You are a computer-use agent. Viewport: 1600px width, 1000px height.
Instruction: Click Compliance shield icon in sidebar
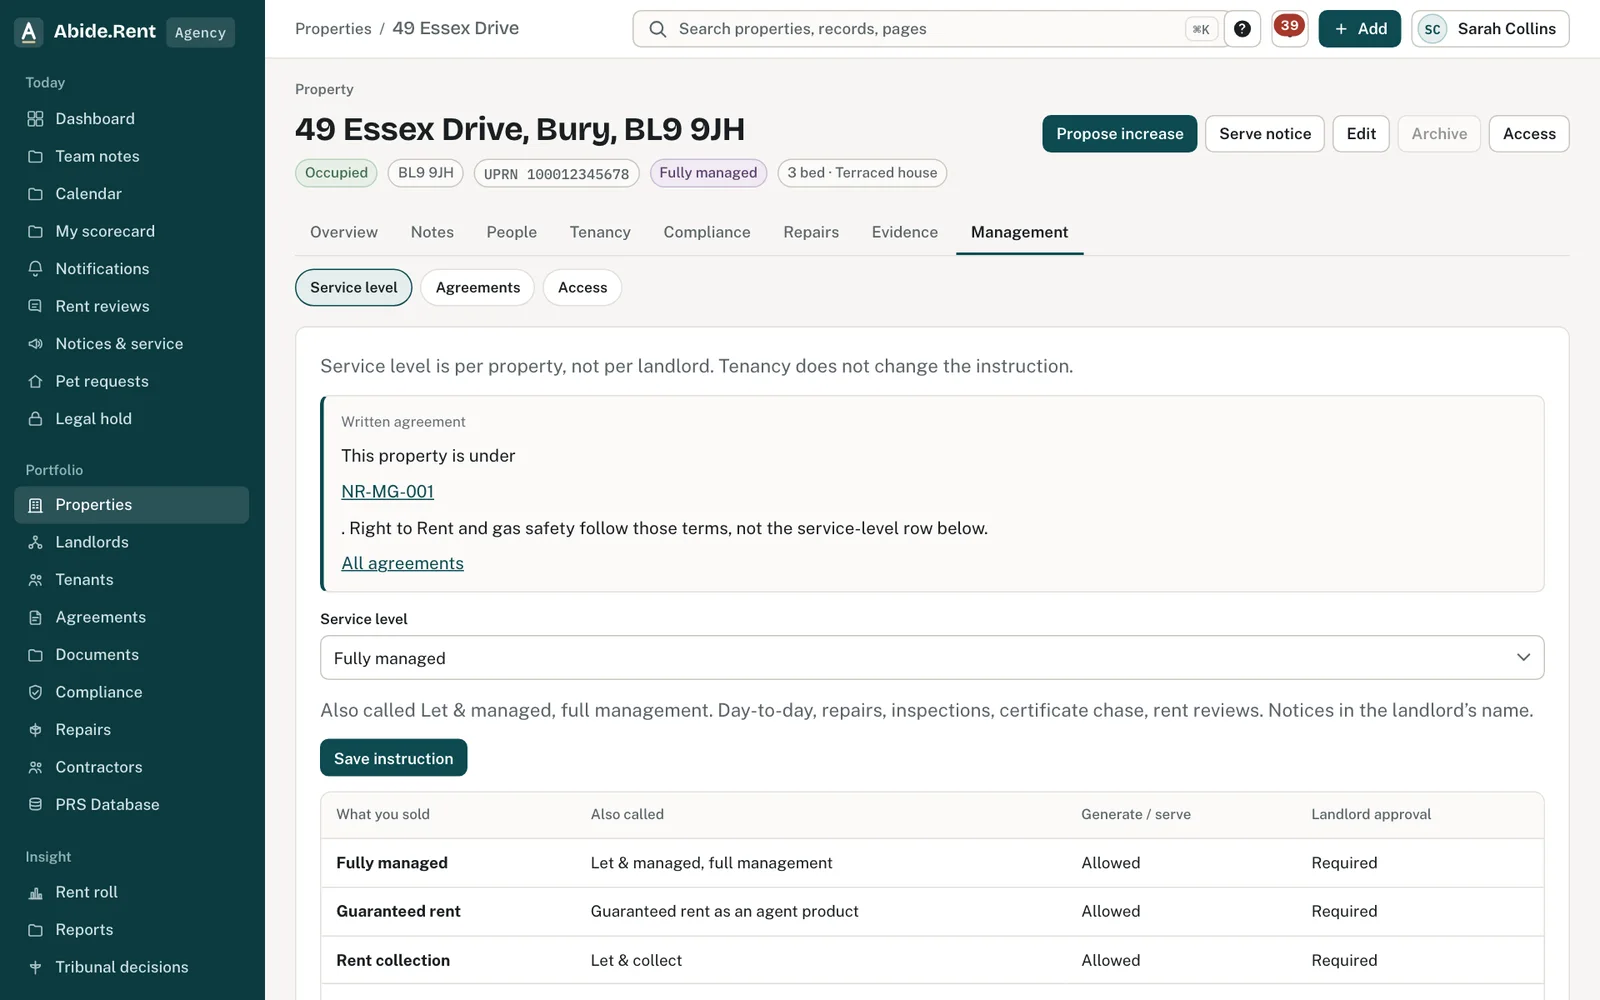point(35,692)
